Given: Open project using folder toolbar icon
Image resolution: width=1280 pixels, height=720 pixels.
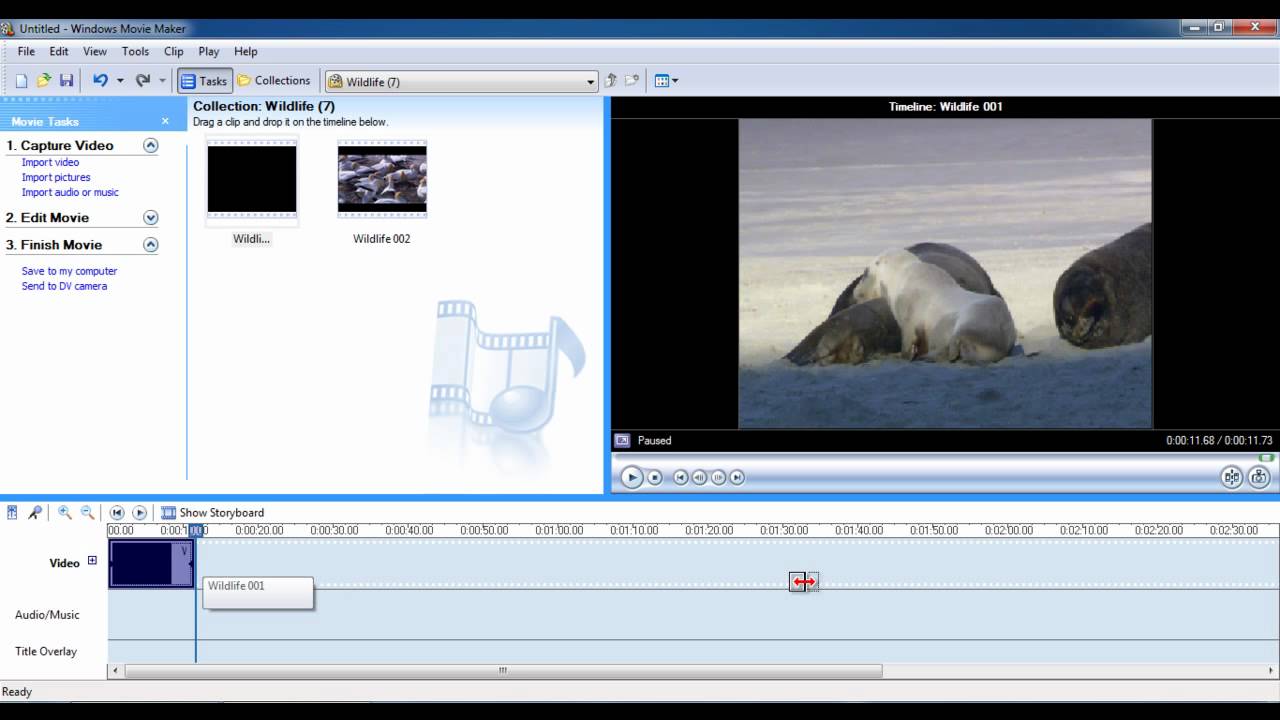Looking at the screenshot, I should click(x=44, y=81).
